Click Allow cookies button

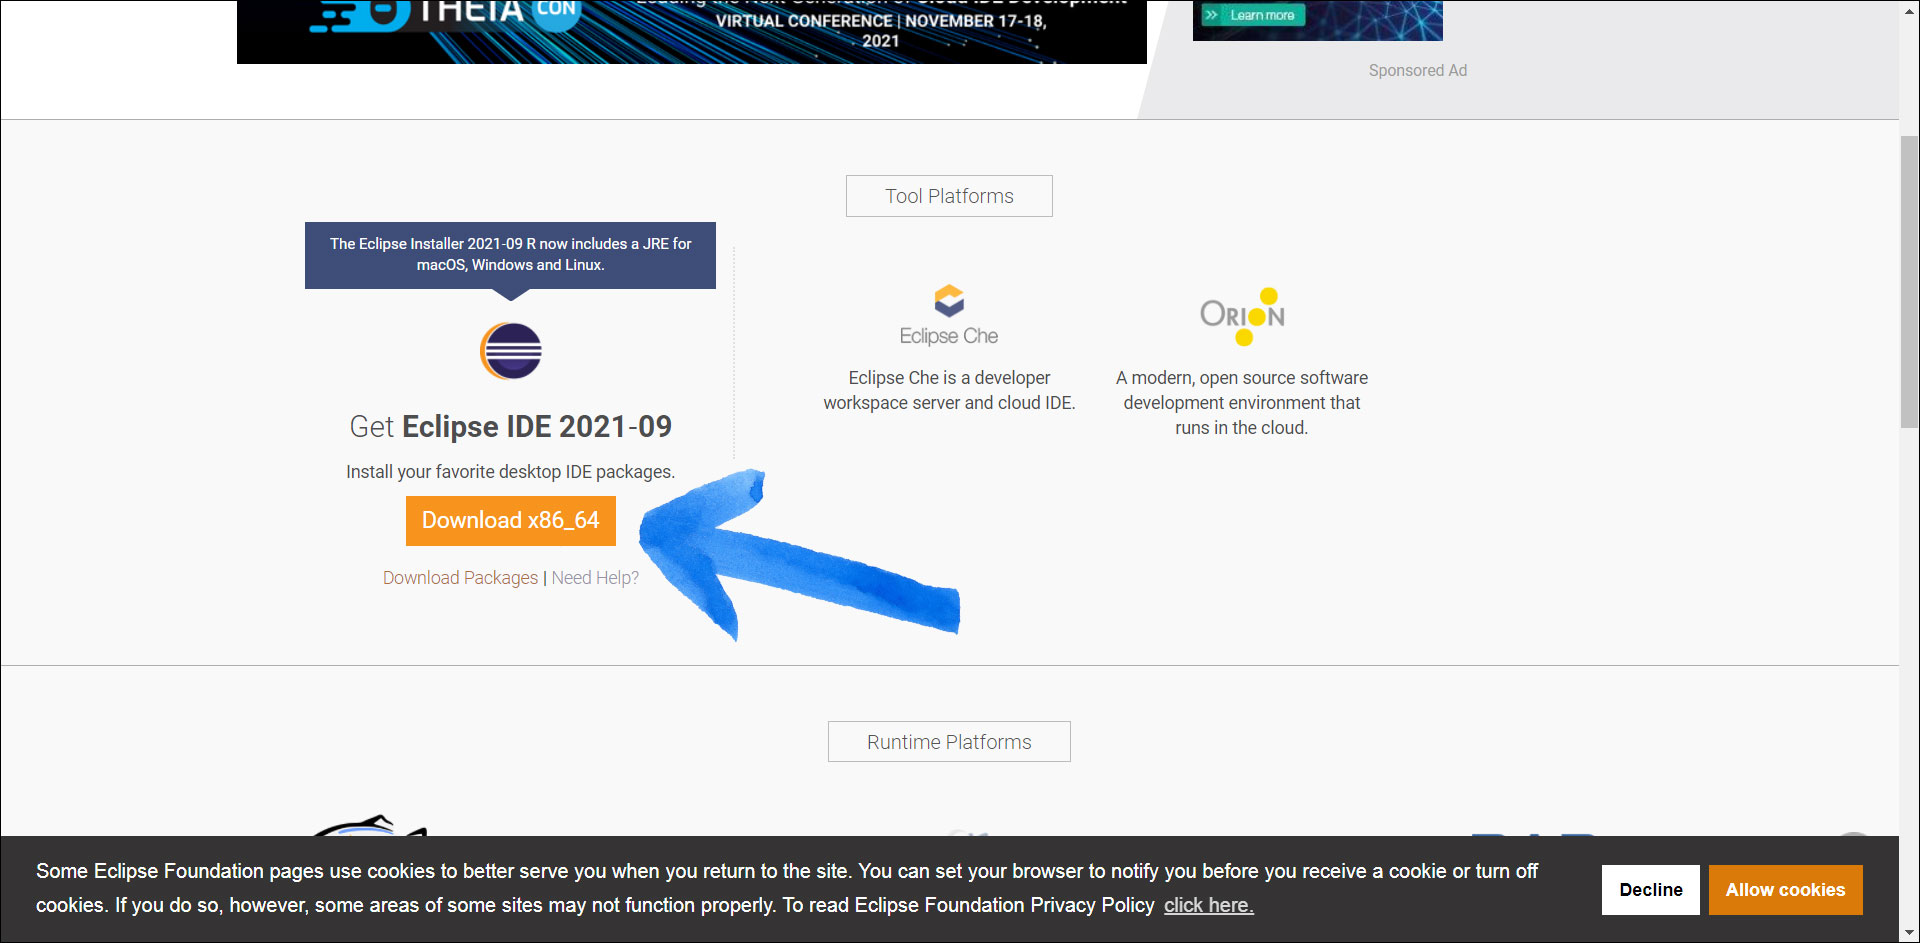1785,890
